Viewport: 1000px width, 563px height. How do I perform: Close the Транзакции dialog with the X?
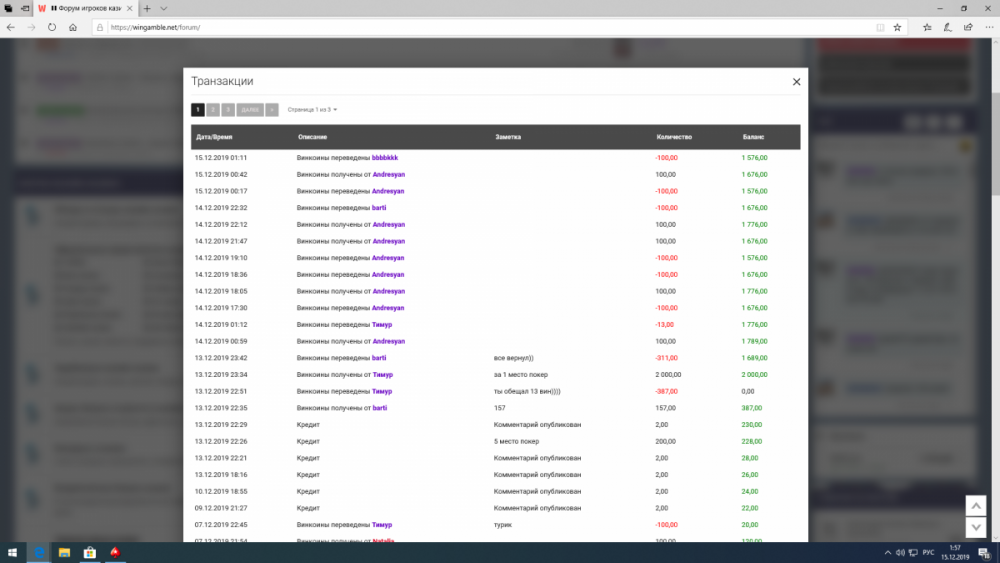(796, 82)
